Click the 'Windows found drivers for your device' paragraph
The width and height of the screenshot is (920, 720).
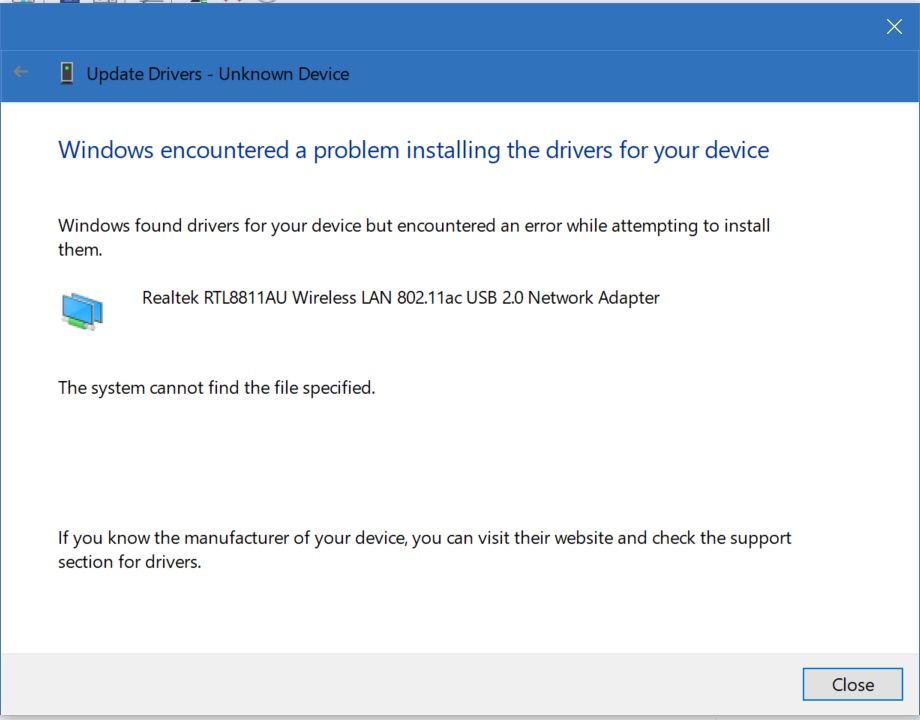[x=414, y=238]
